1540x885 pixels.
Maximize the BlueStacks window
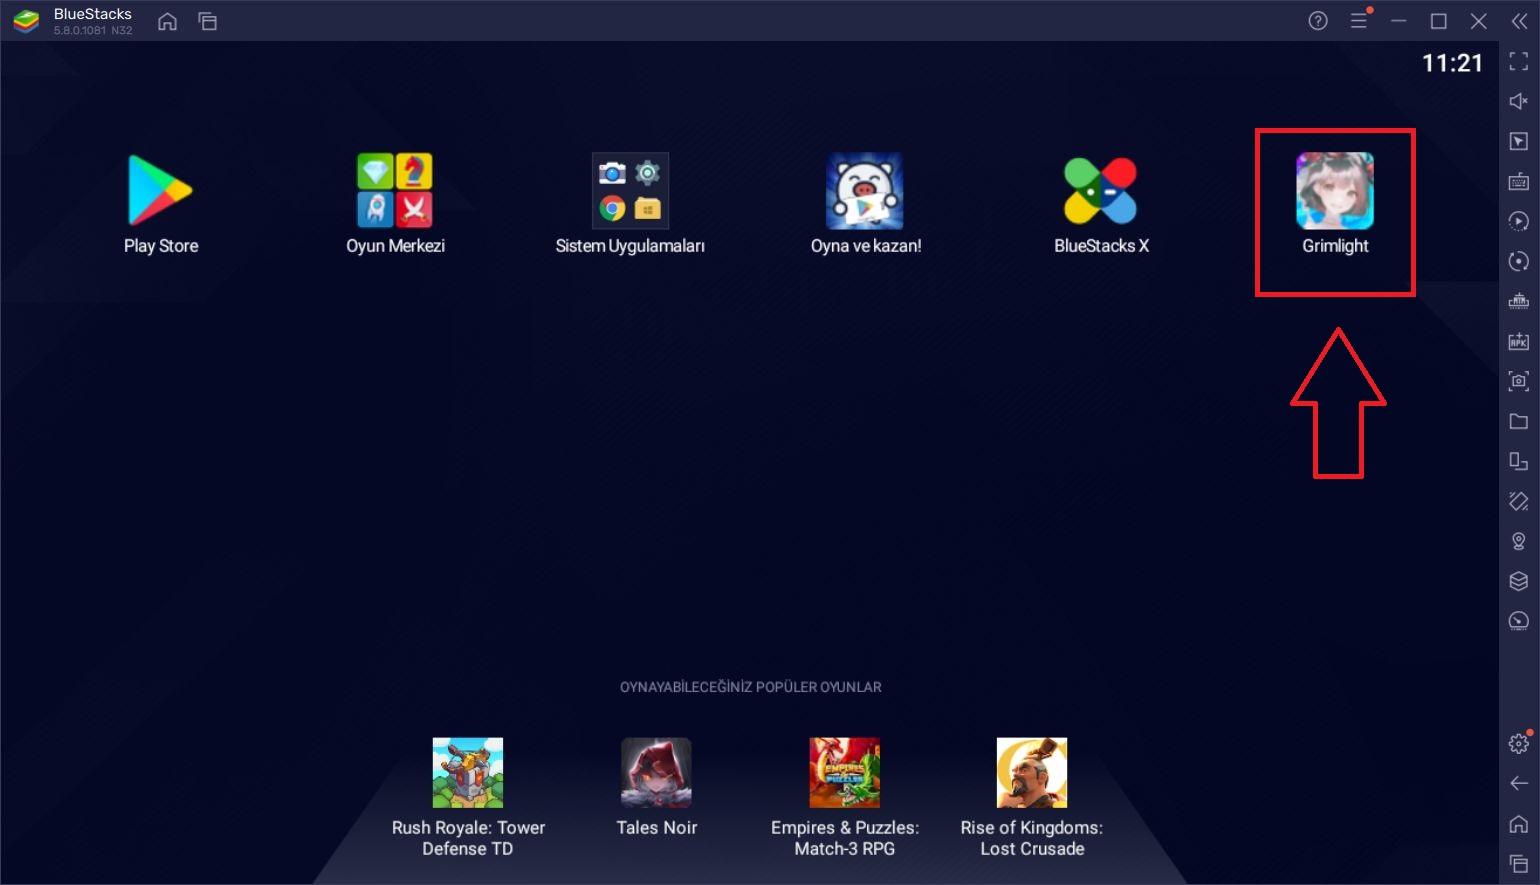click(1439, 21)
